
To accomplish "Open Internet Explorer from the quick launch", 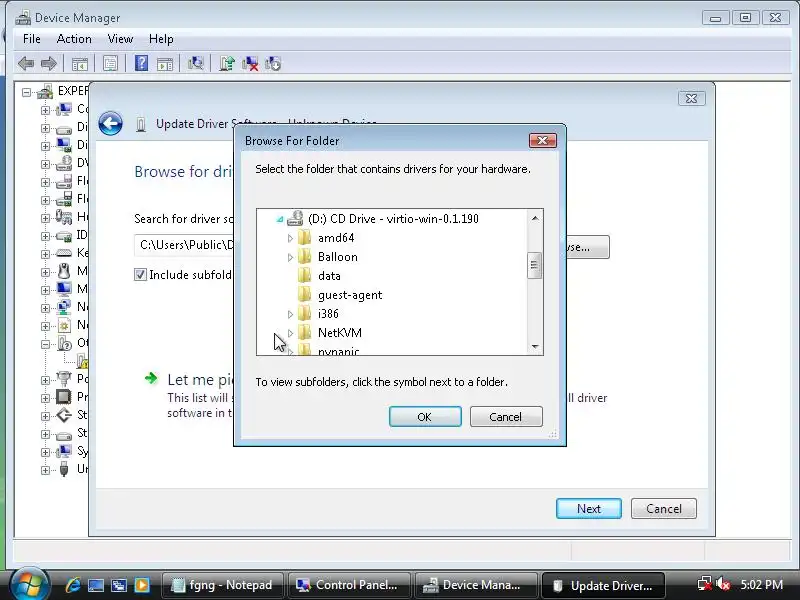I will 72,585.
